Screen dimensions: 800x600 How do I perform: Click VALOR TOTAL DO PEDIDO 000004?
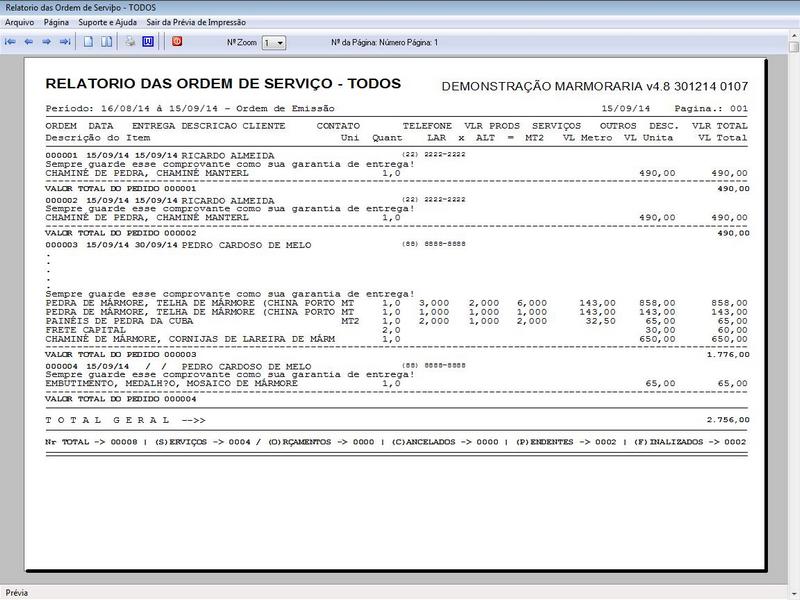coord(120,399)
